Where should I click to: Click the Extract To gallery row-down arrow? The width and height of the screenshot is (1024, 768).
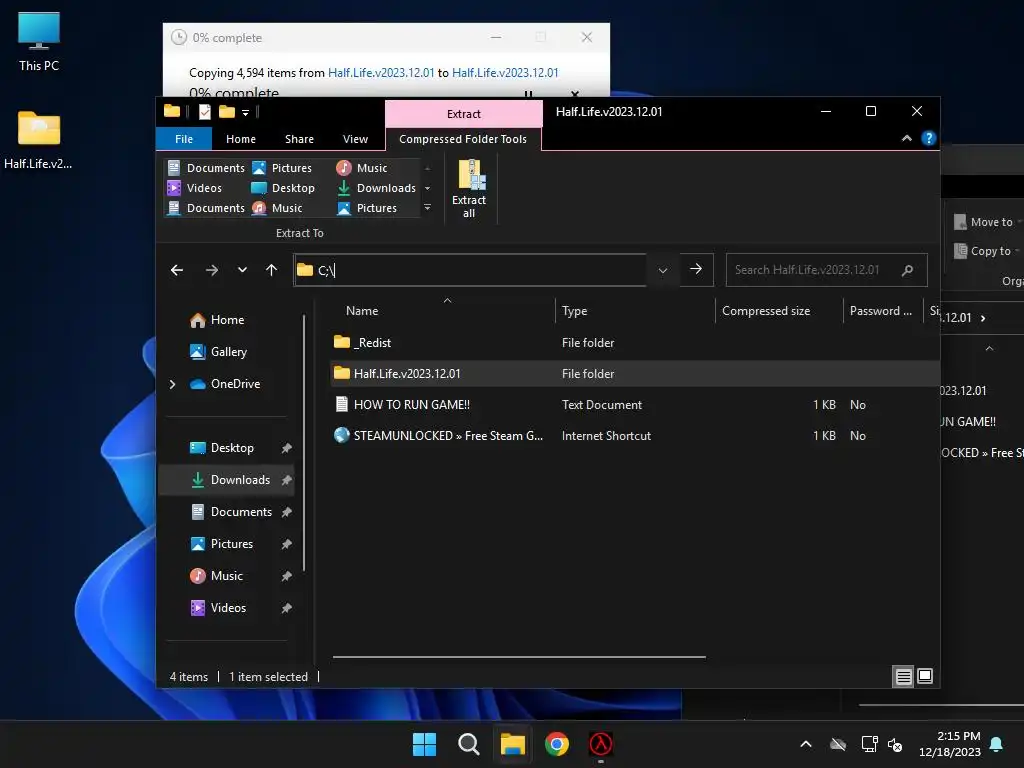[428, 188]
